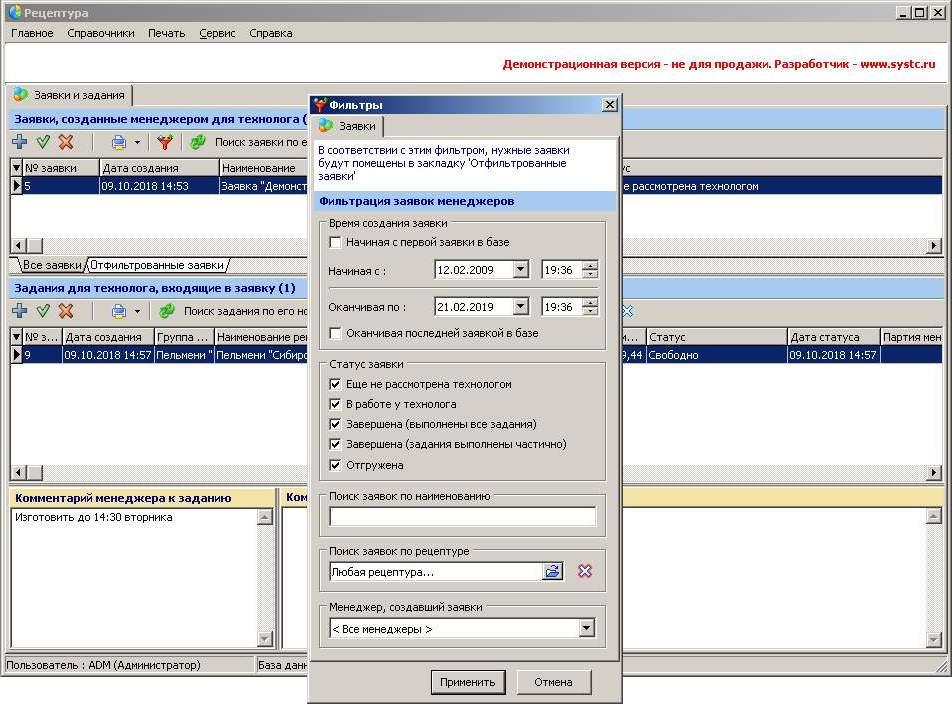The width and height of the screenshot is (952, 704).
Task: Click the red X delete icon for requests
Action: click(66, 143)
